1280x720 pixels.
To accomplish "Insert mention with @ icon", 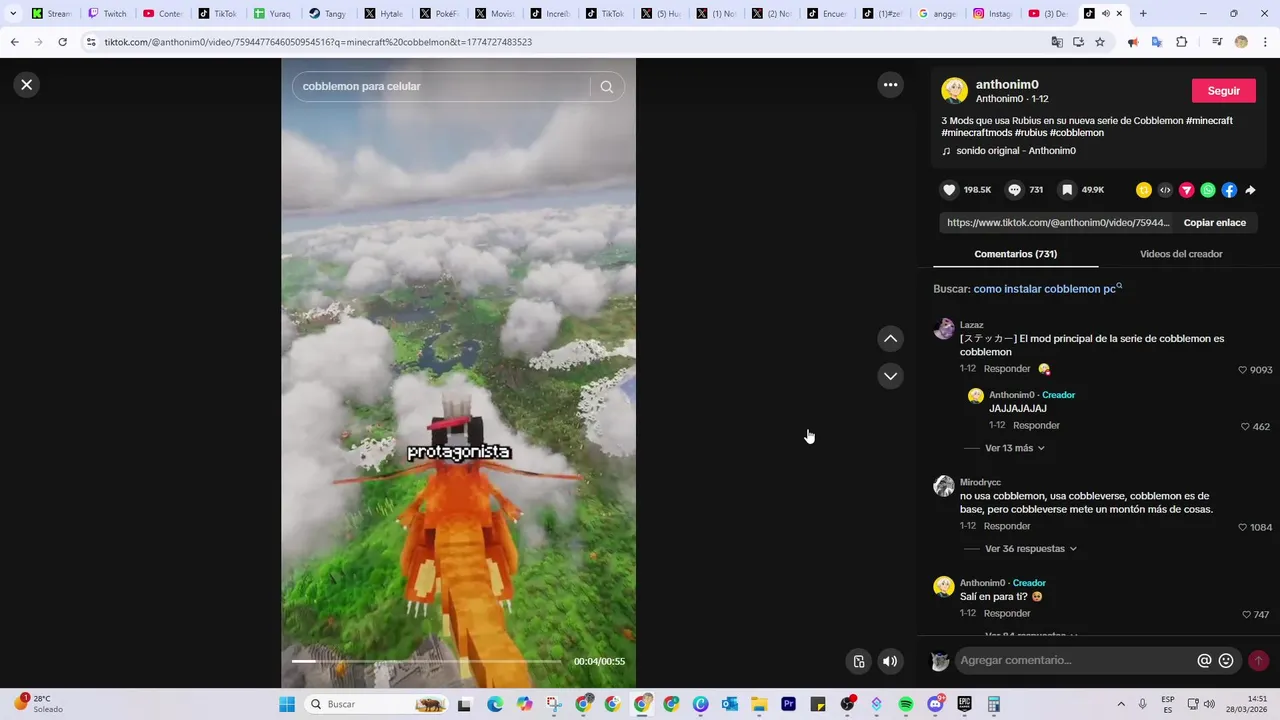I will point(1204,661).
